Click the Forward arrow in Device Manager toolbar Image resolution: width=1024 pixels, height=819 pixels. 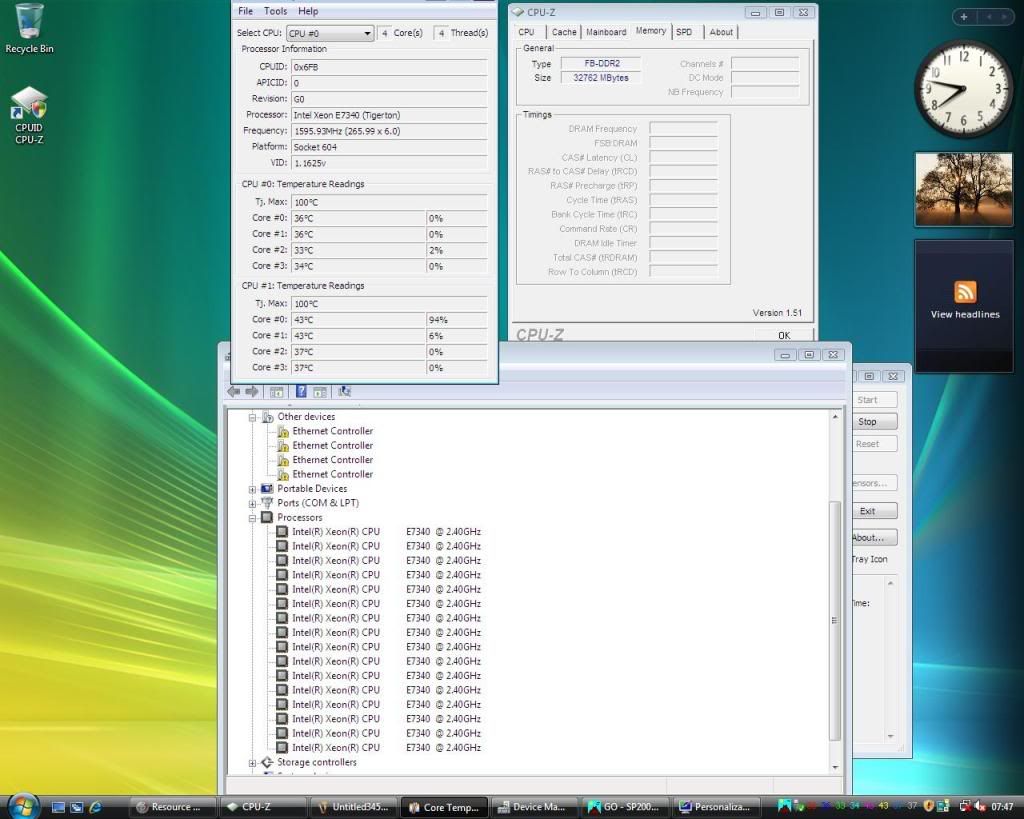[x=251, y=391]
